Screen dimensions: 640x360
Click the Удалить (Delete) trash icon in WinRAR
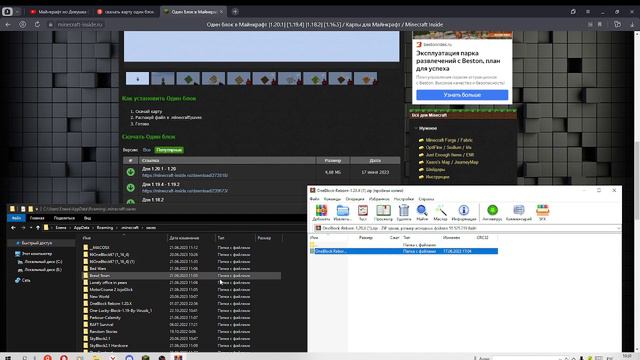coord(404,213)
